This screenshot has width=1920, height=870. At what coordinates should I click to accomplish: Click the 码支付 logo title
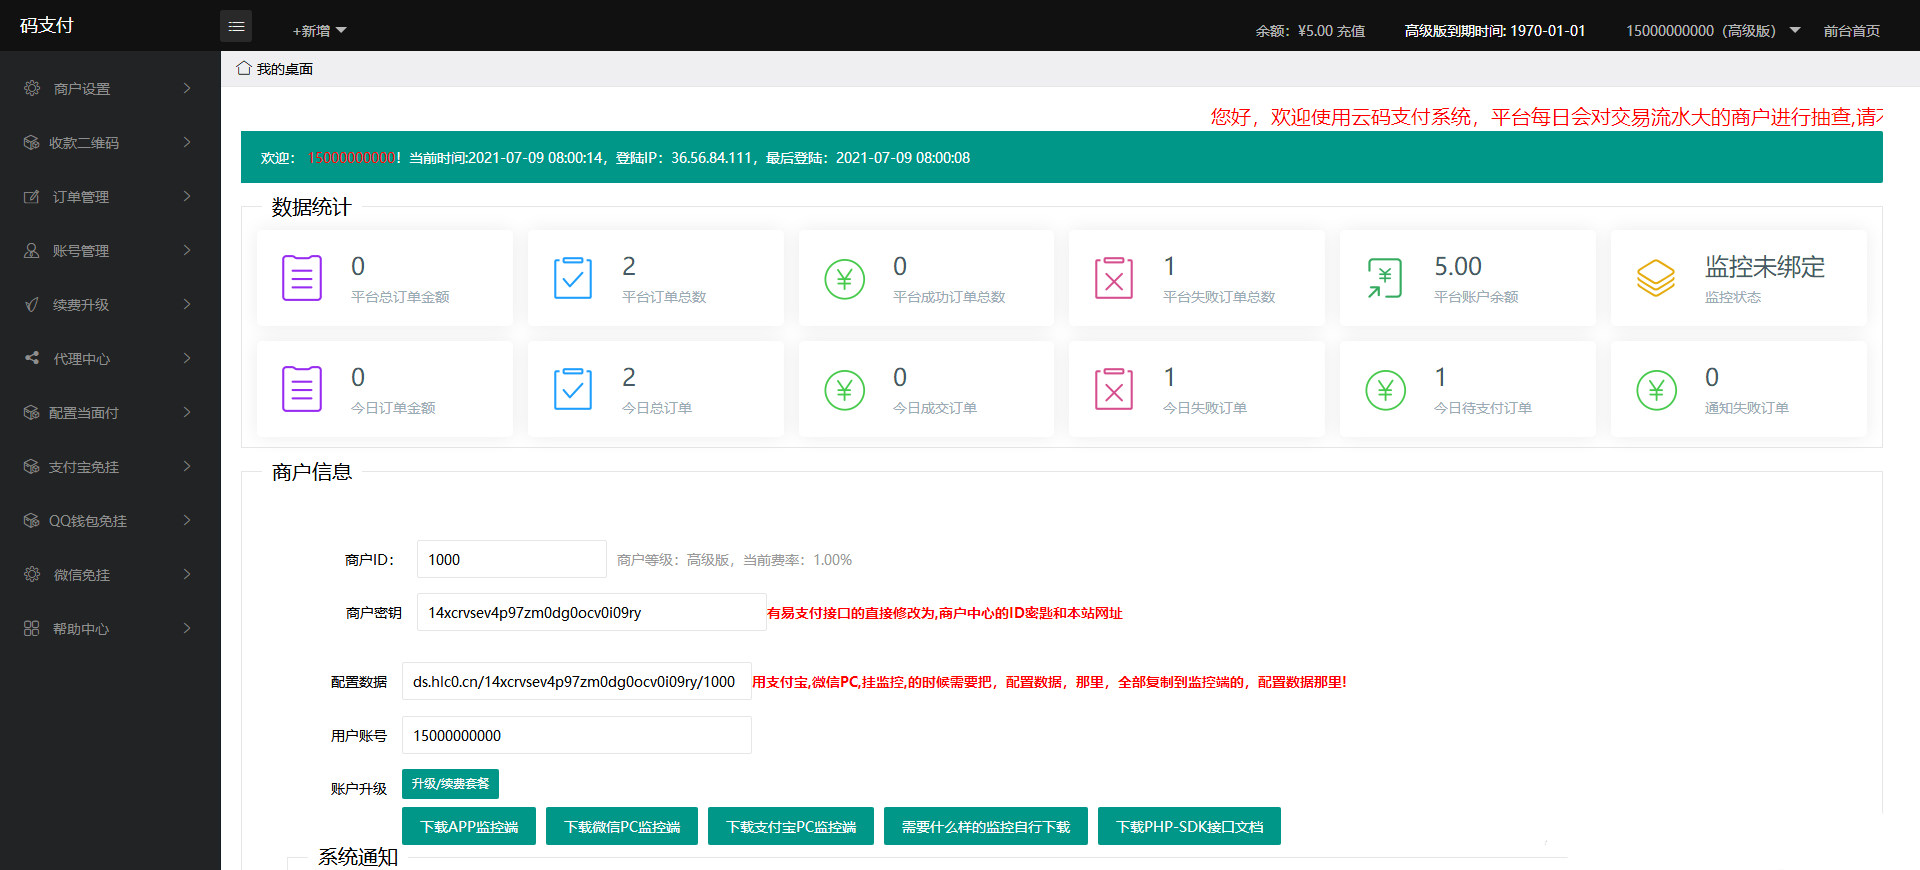pos(47,25)
